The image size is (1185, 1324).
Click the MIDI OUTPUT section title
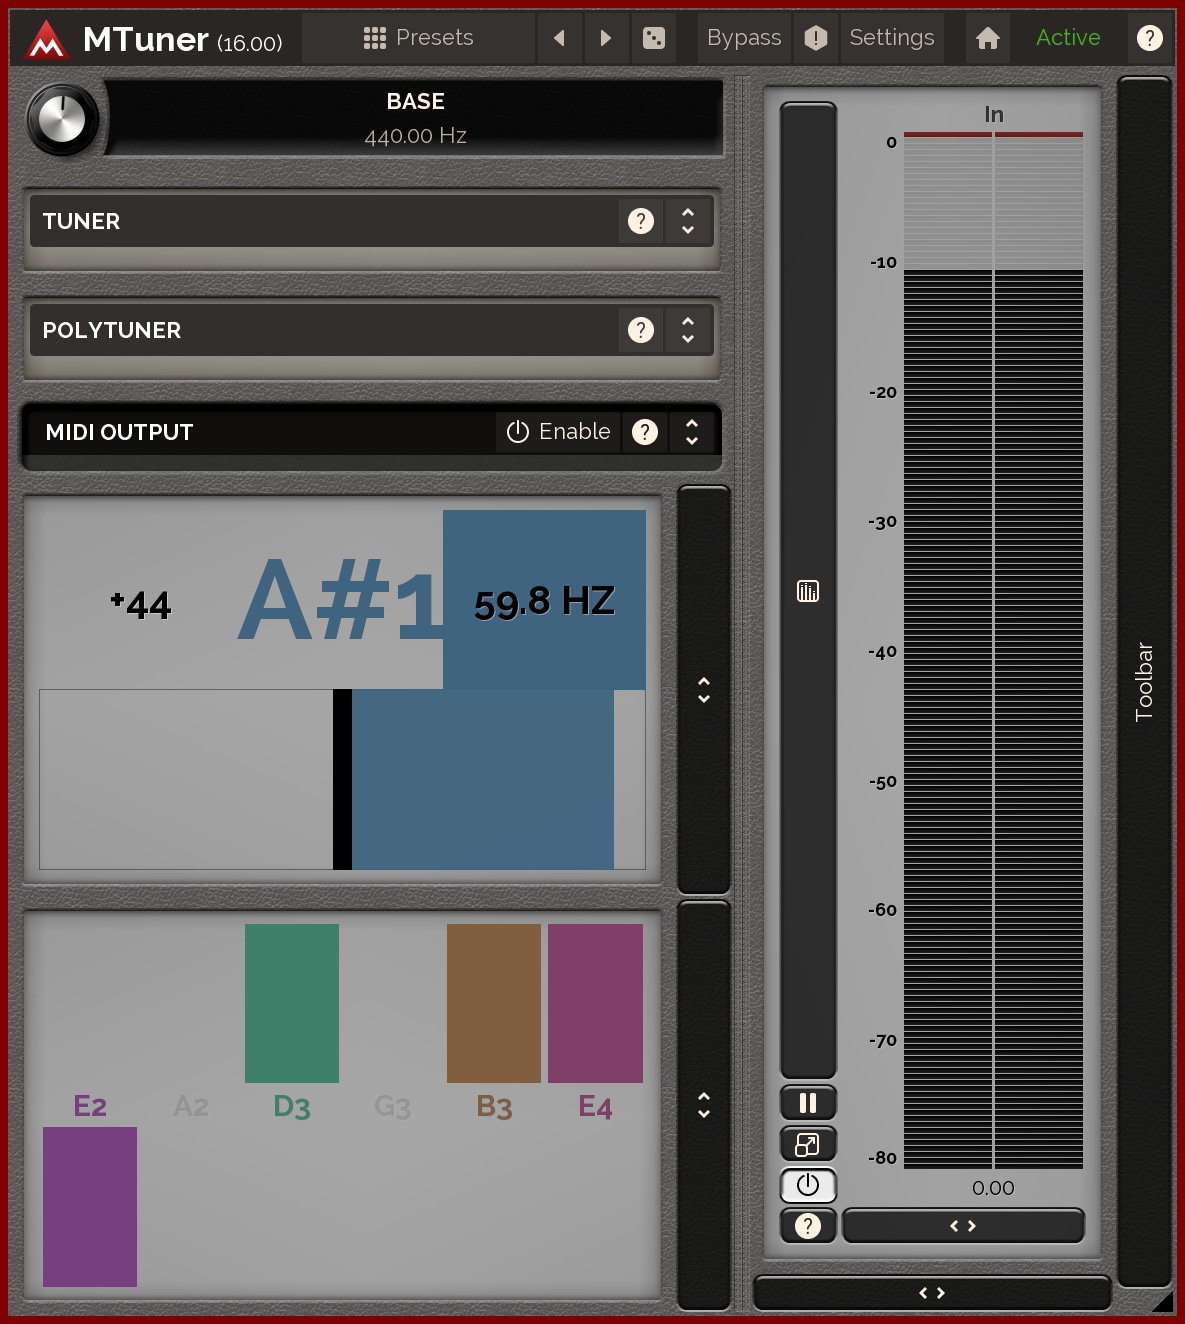[x=119, y=432]
